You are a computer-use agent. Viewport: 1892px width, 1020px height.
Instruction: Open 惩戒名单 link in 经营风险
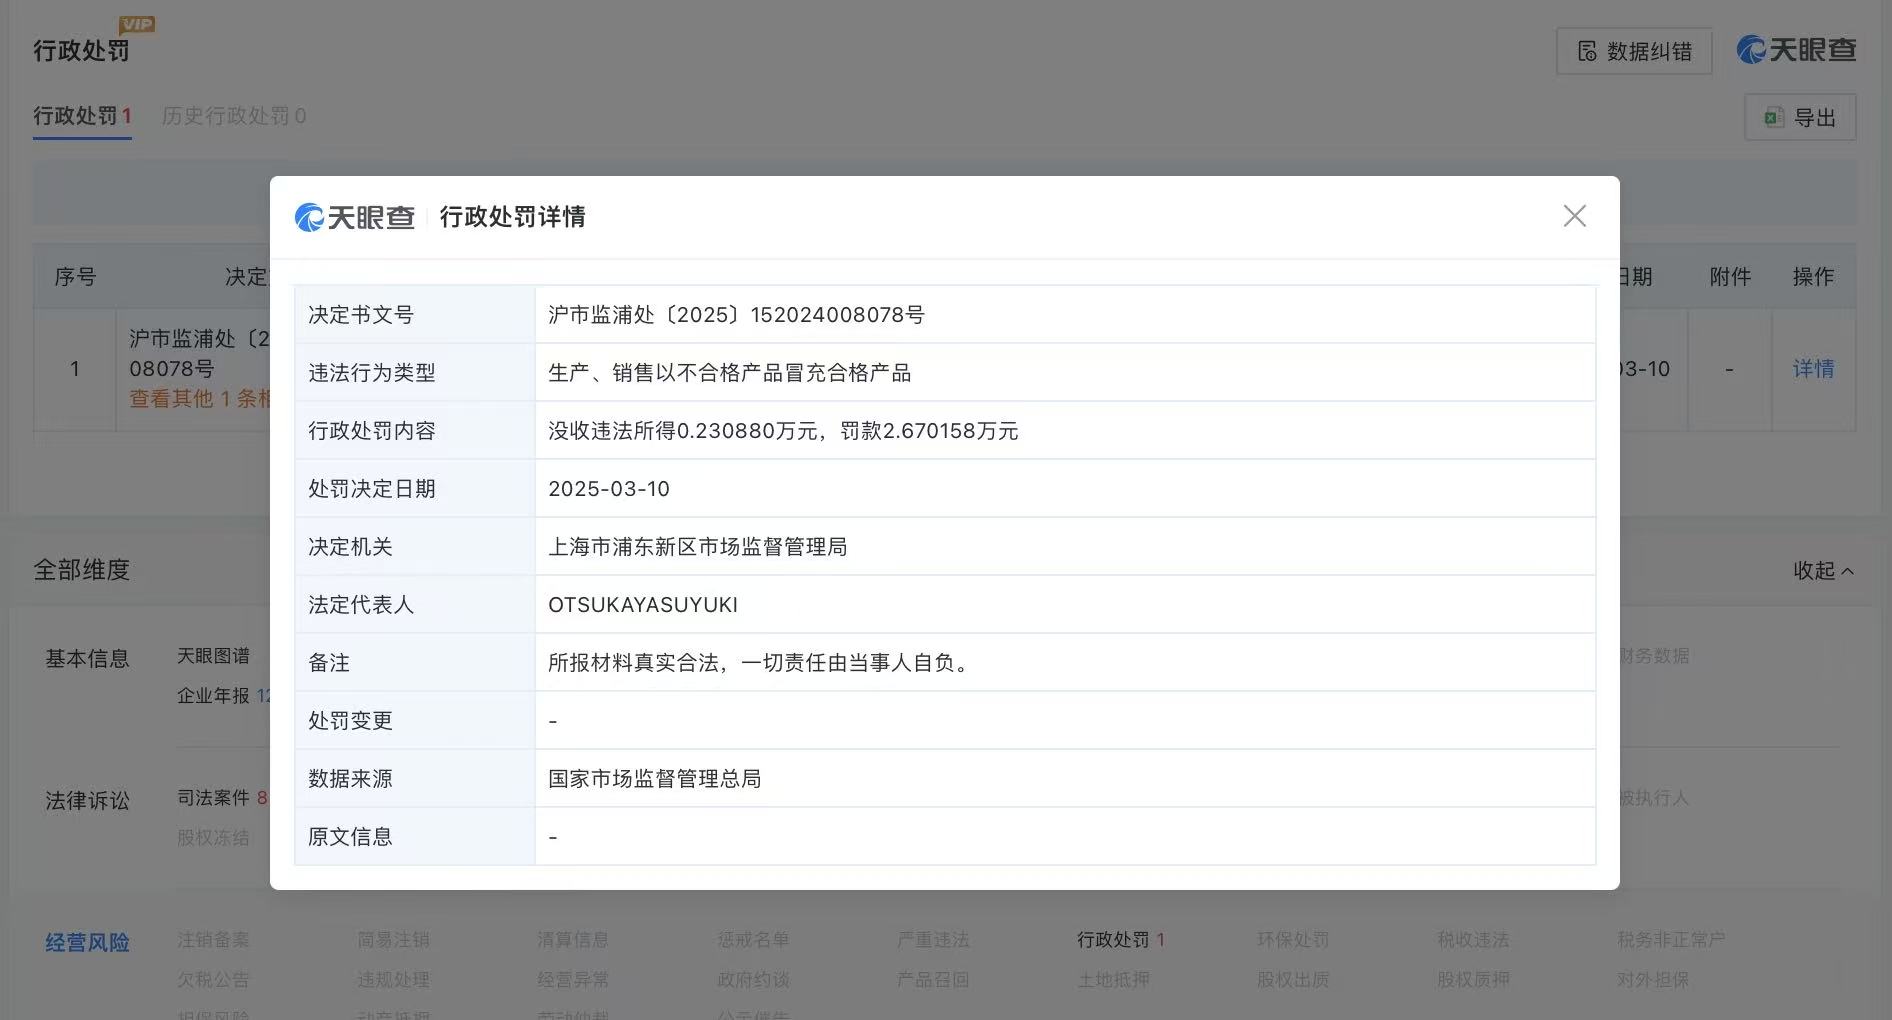click(753, 940)
